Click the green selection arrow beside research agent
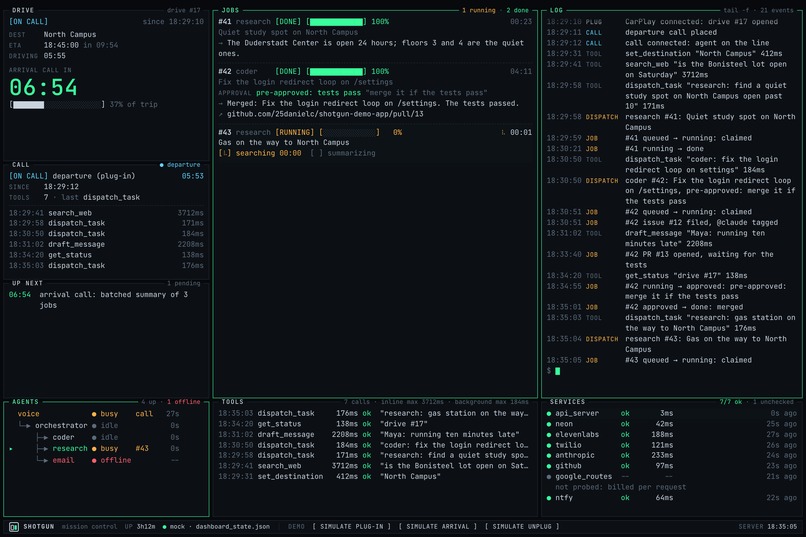 [x=11, y=449]
